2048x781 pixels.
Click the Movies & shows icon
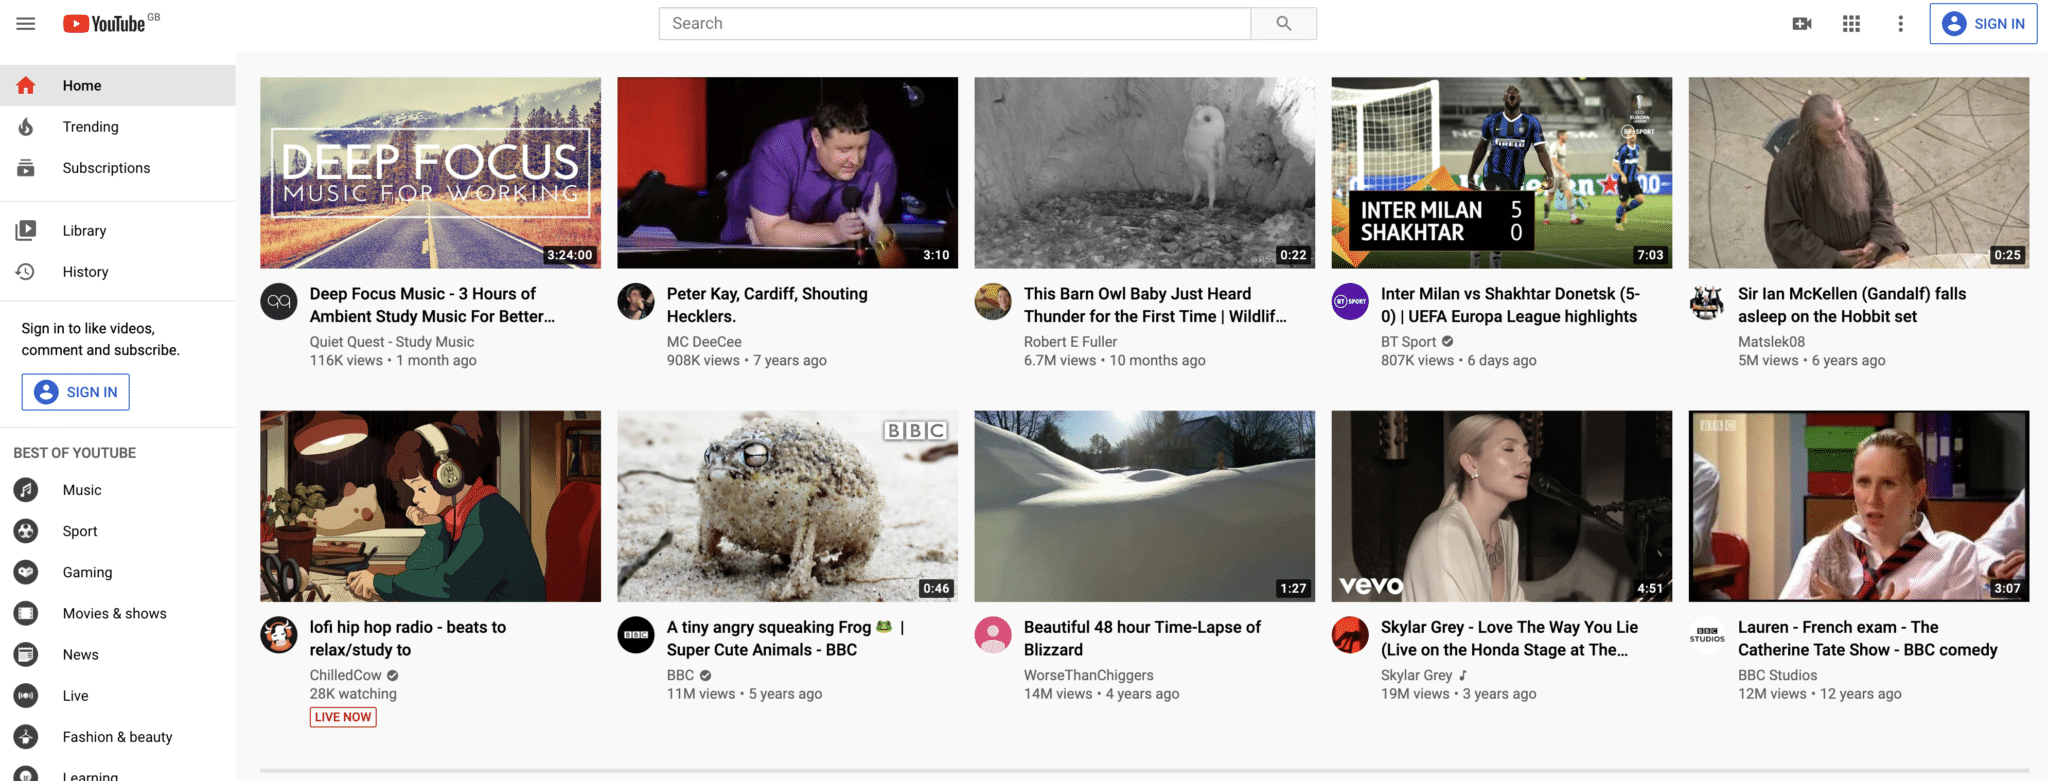click(26, 613)
